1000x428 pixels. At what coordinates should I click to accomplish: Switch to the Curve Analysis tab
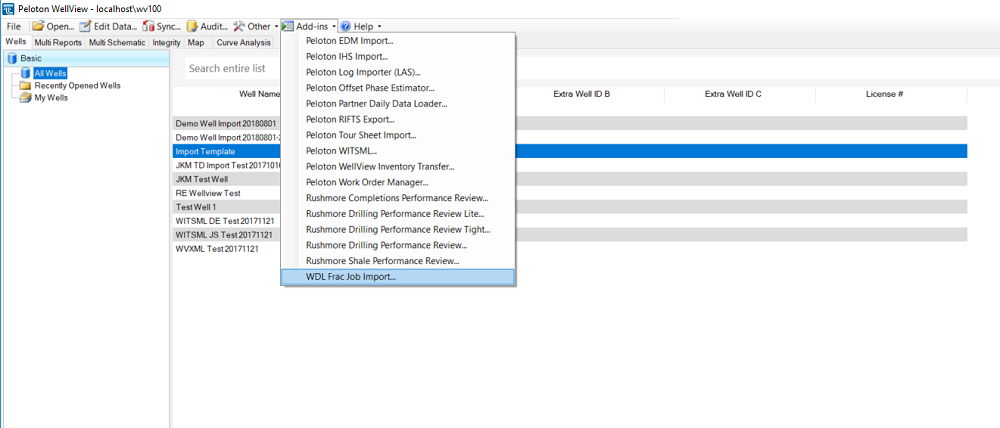point(243,43)
